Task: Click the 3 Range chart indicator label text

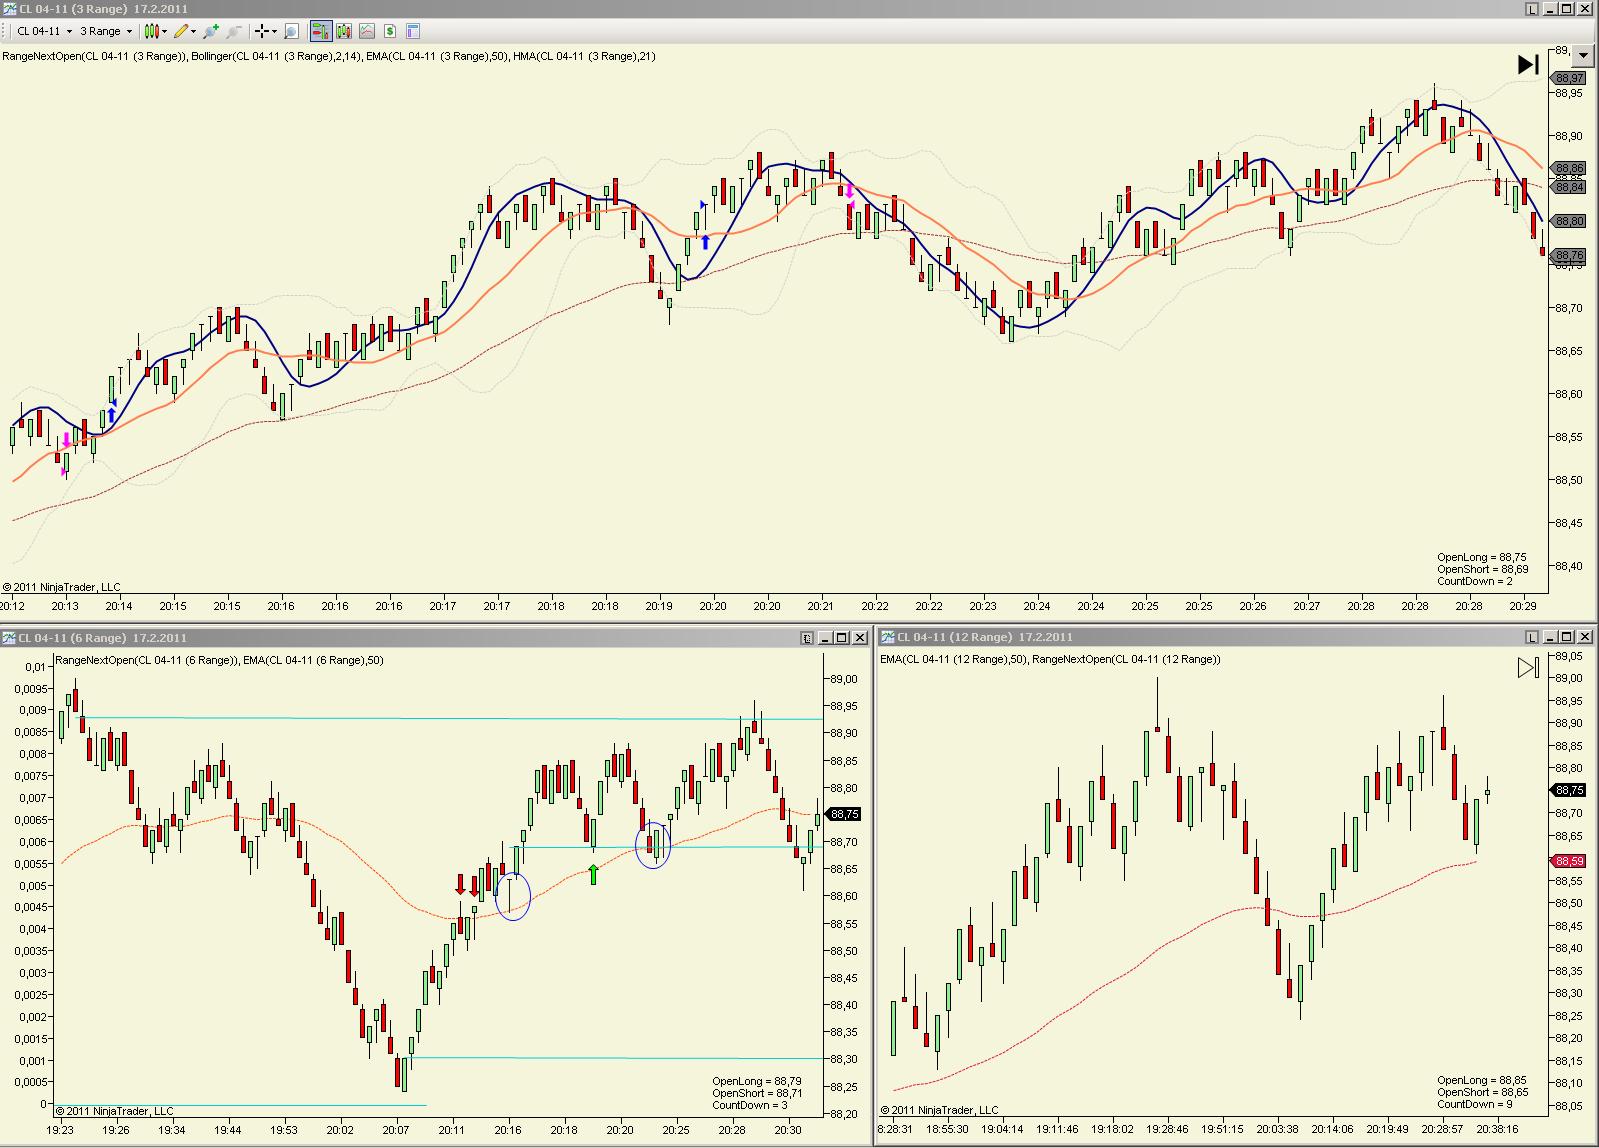Action: pyautogui.click(x=329, y=56)
